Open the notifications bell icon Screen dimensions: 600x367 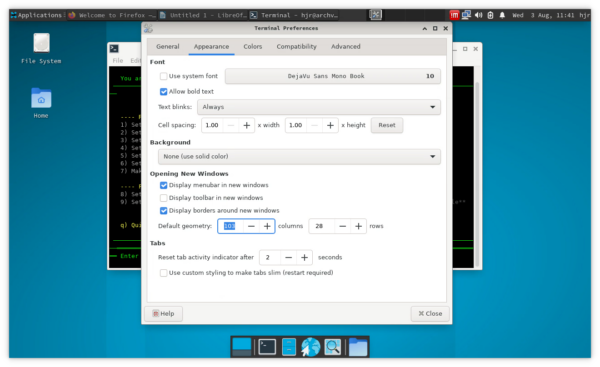coord(502,15)
